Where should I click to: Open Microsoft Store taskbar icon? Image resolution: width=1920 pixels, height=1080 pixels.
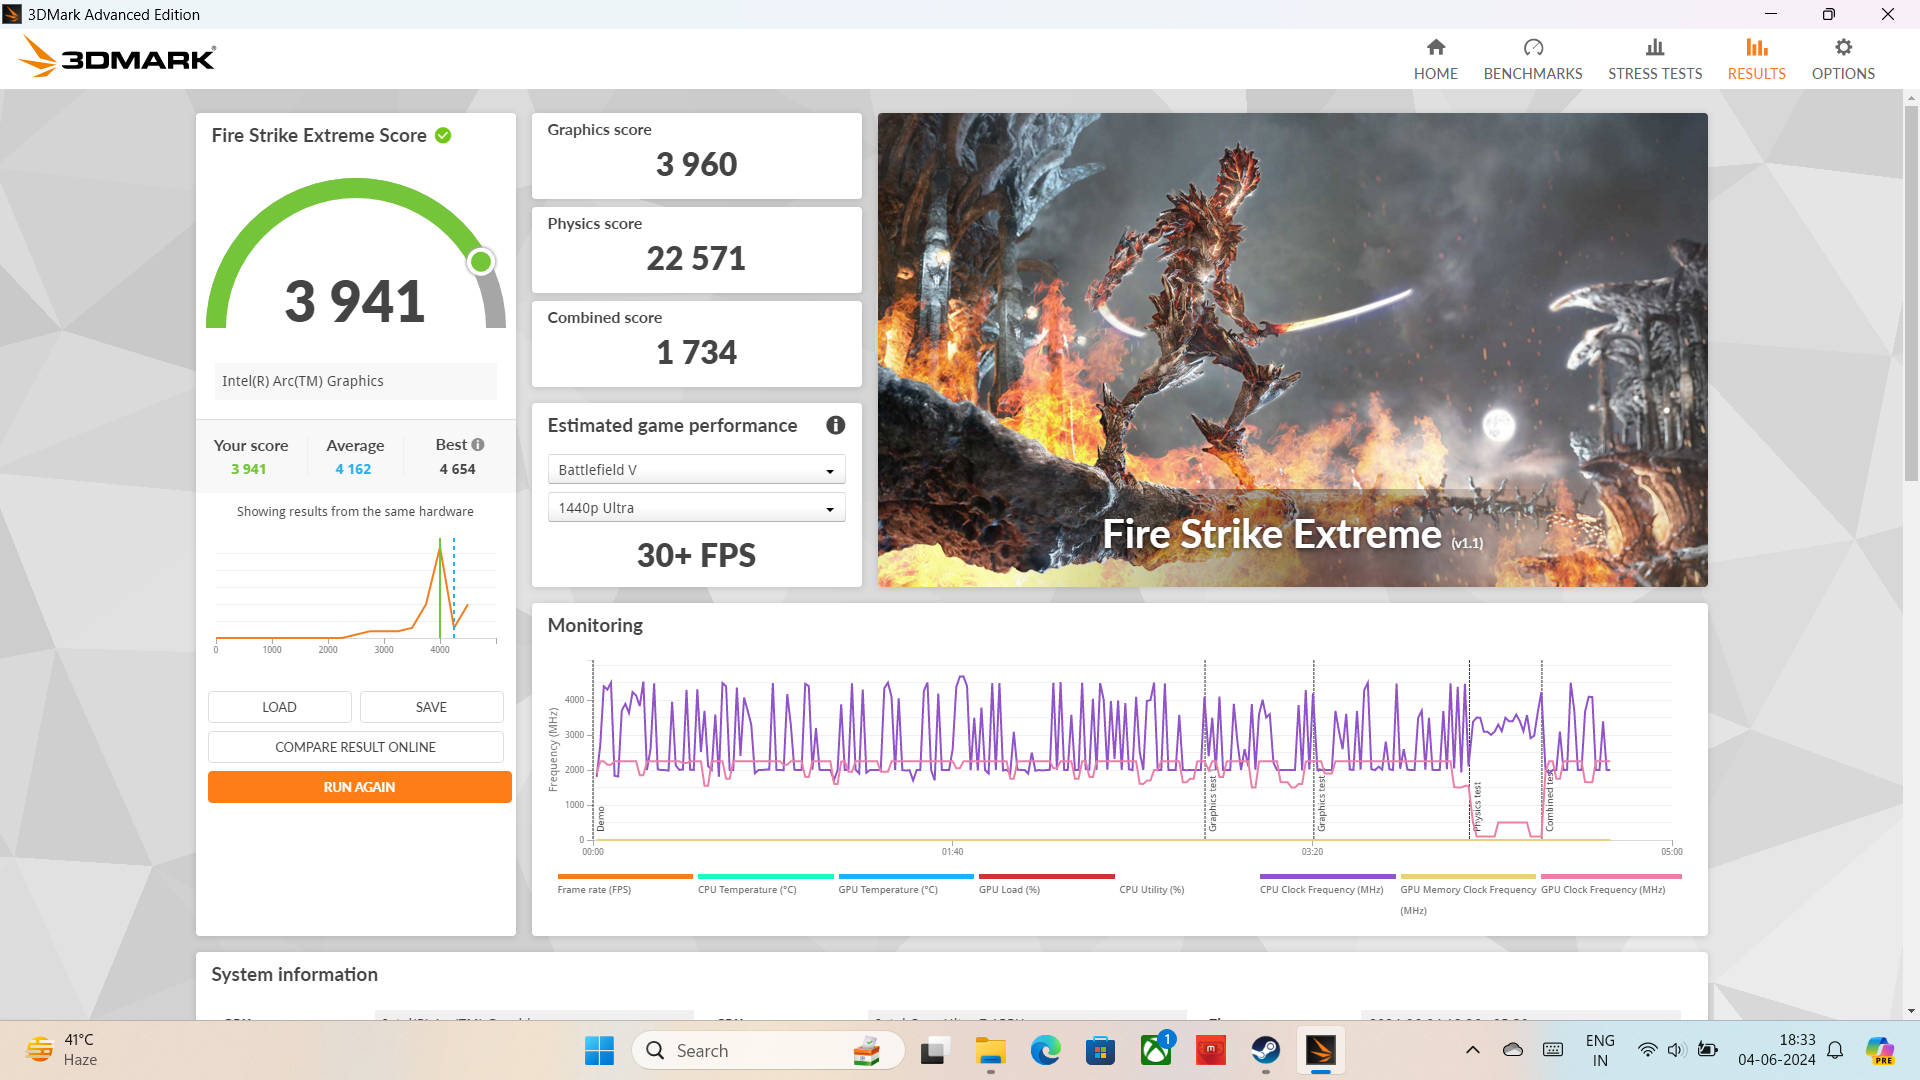coord(1100,1050)
